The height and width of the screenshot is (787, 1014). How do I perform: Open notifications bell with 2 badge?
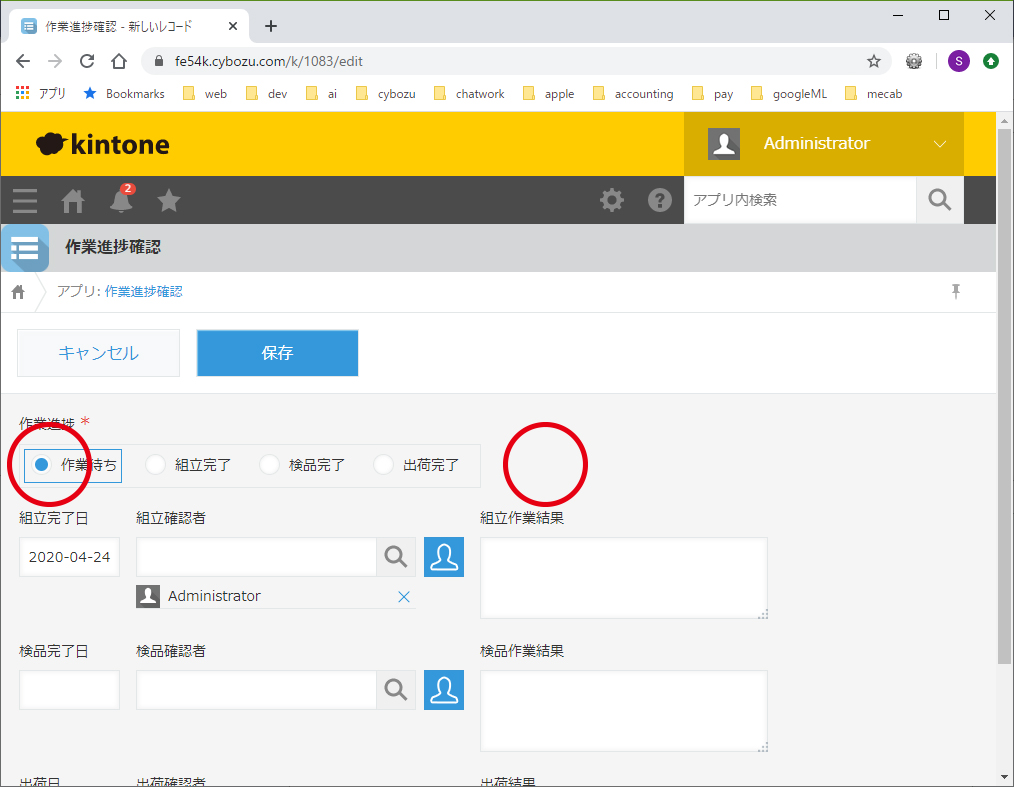point(121,201)
